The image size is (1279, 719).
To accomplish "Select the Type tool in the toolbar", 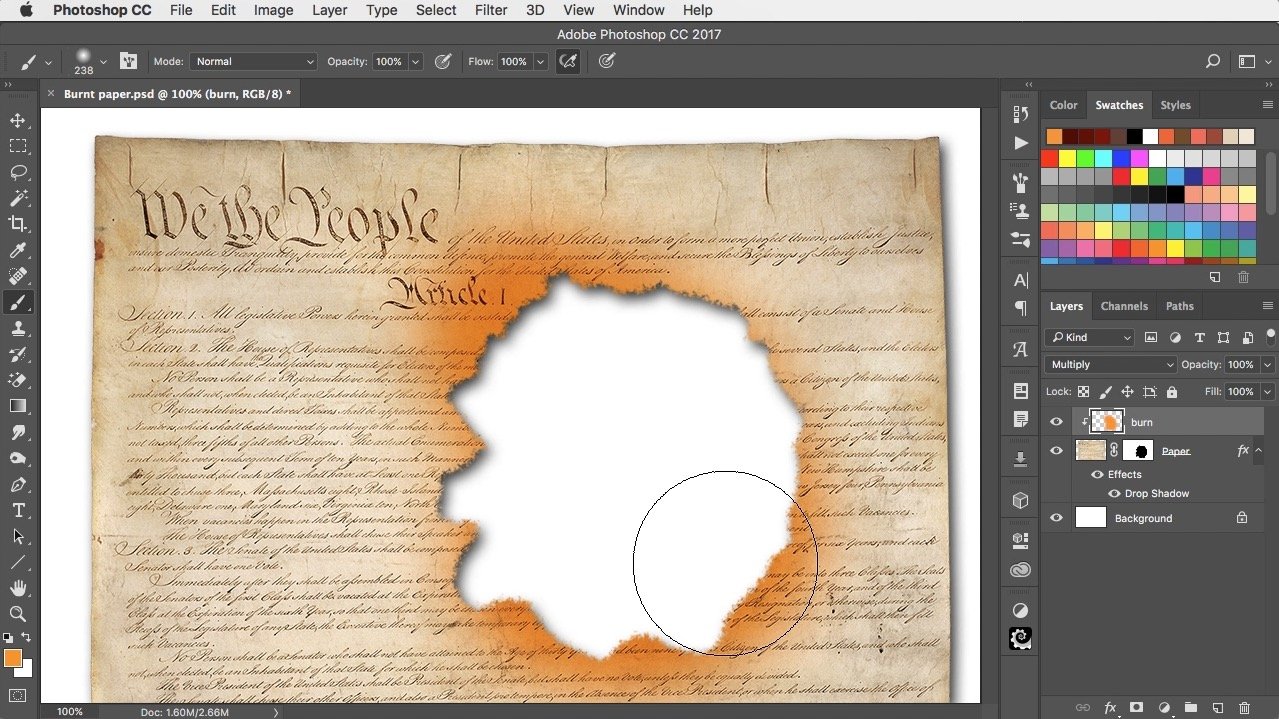I will click(x=18, y=510).
